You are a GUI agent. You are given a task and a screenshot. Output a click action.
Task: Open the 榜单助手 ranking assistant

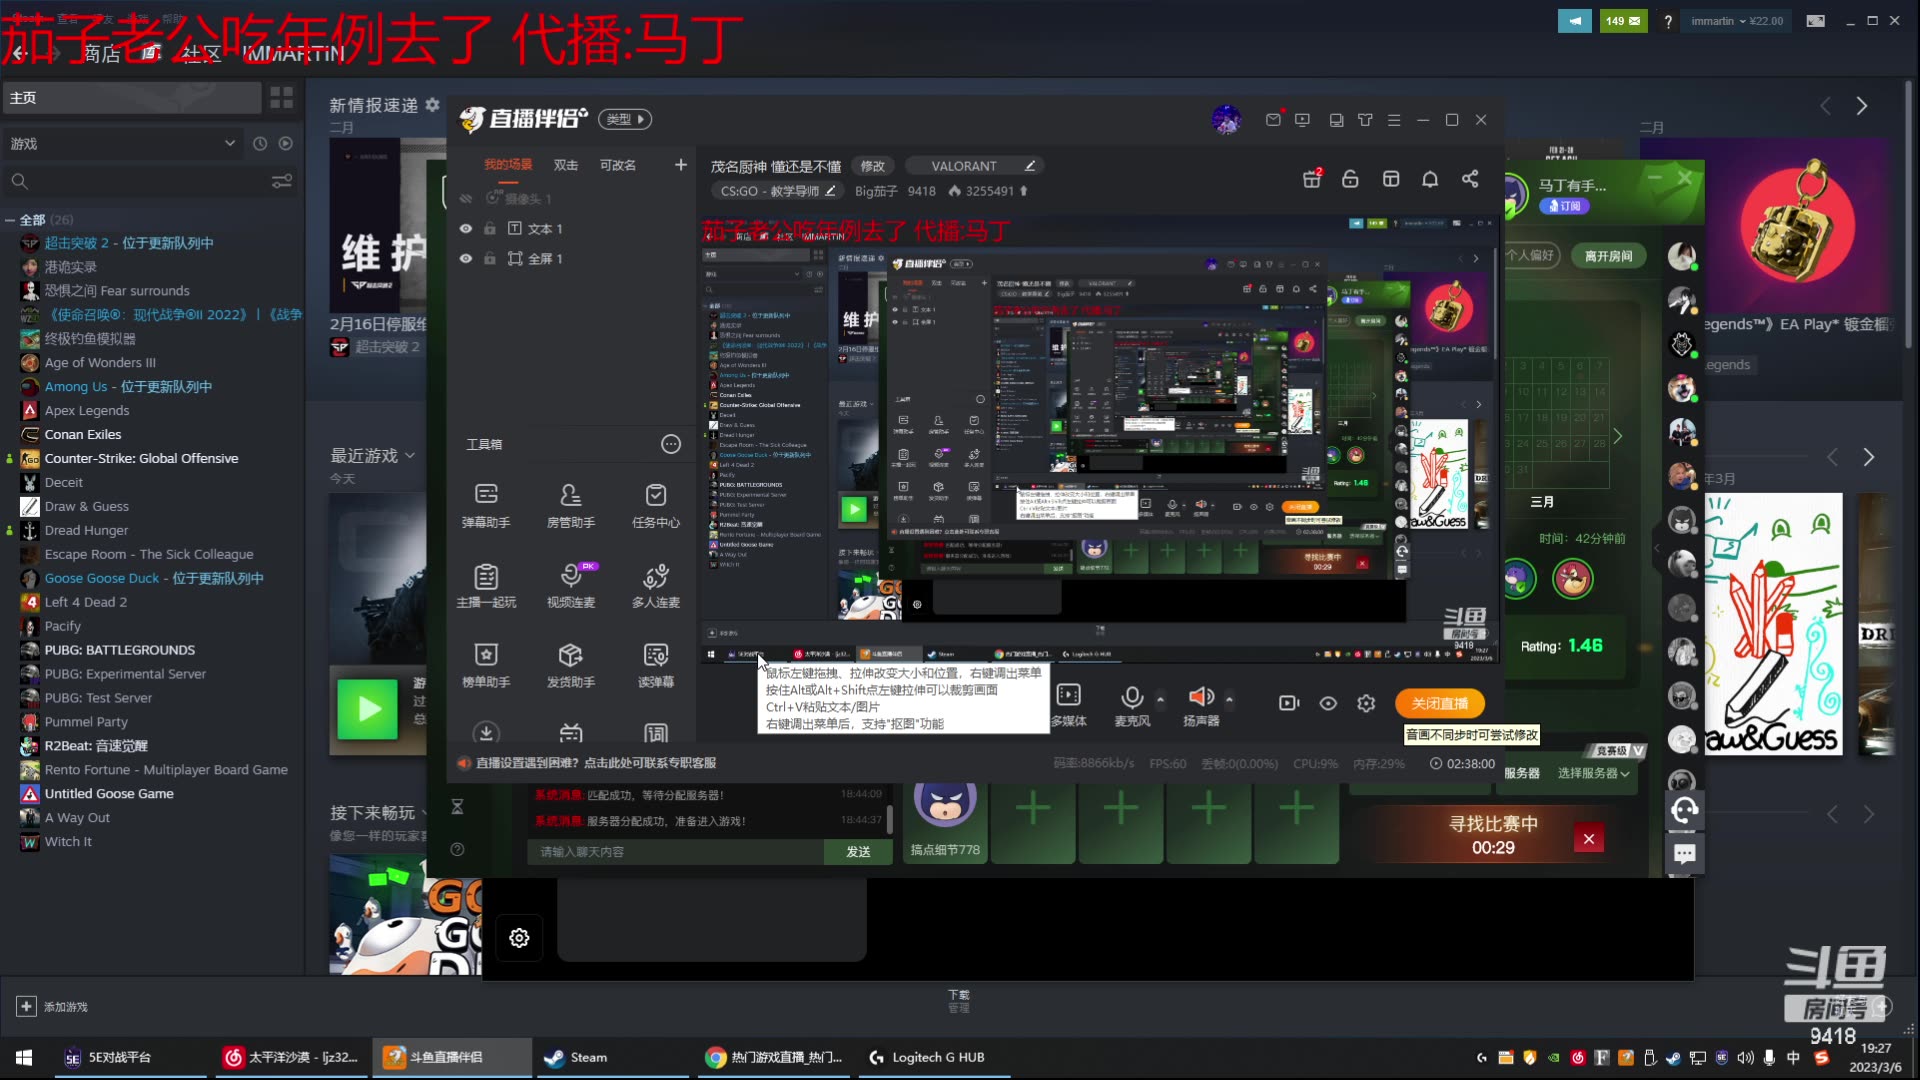tap(486, 665)
